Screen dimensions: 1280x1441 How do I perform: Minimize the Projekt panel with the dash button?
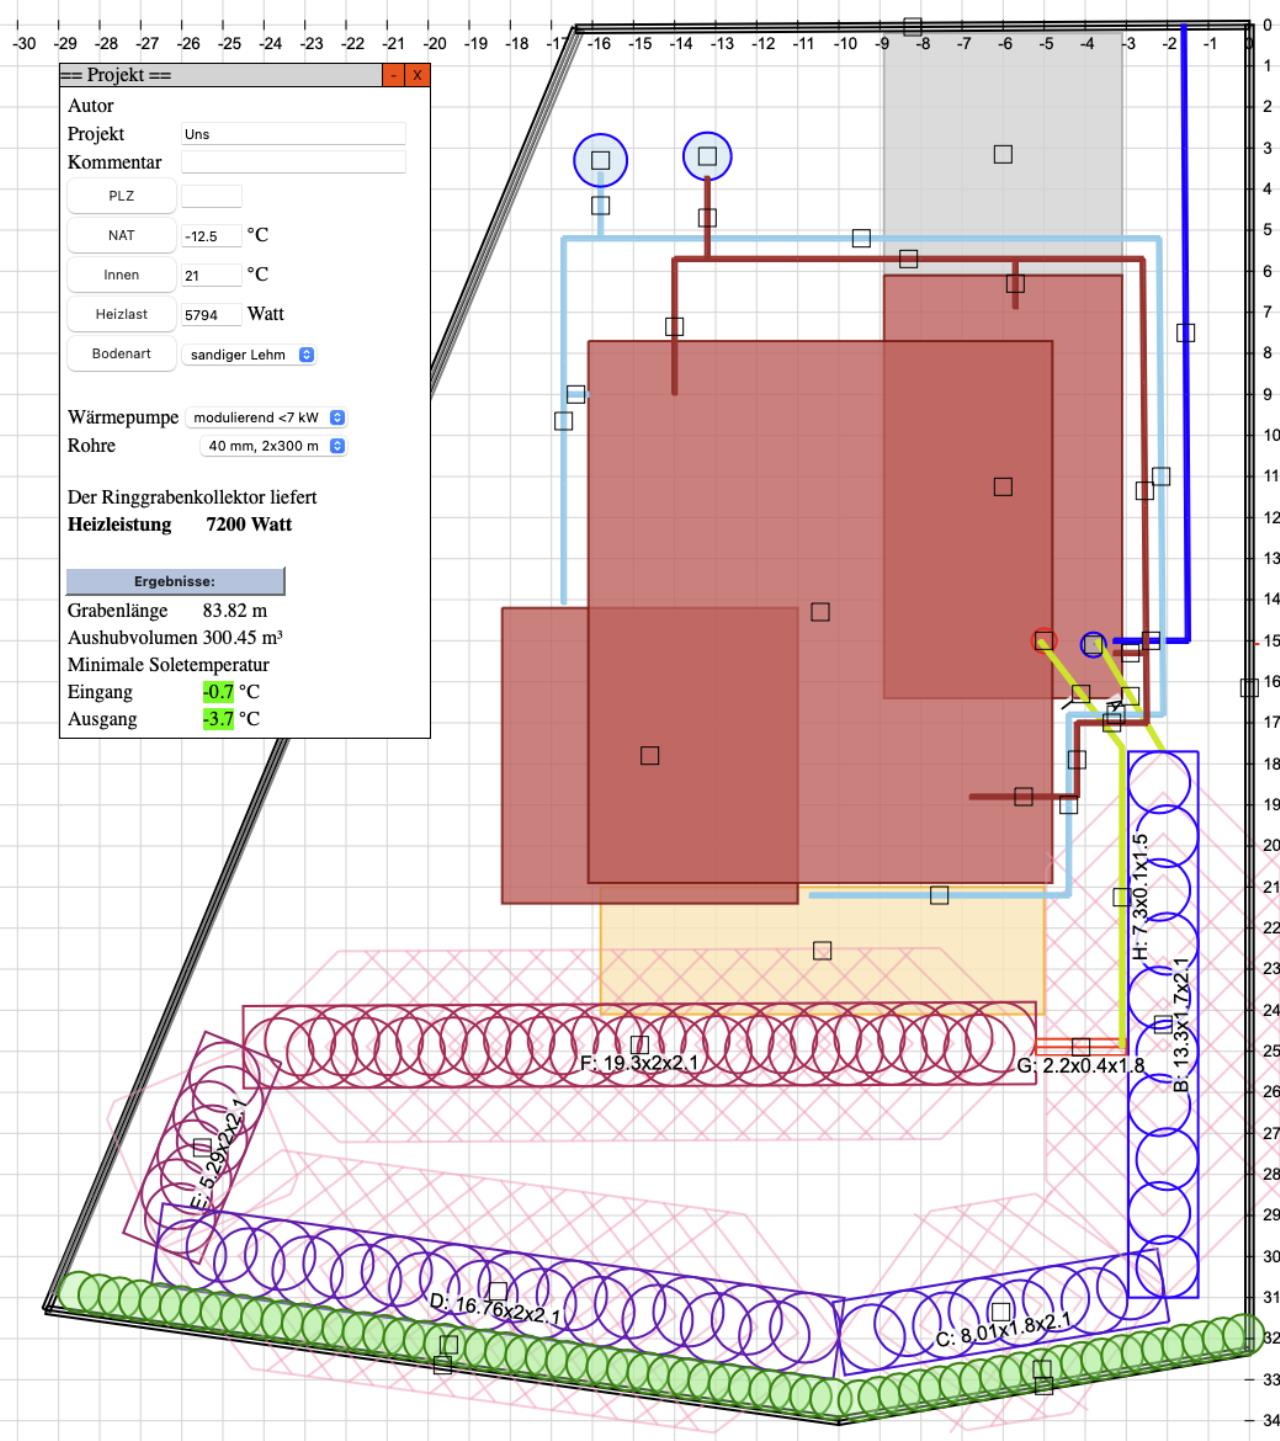coord(394,75)
